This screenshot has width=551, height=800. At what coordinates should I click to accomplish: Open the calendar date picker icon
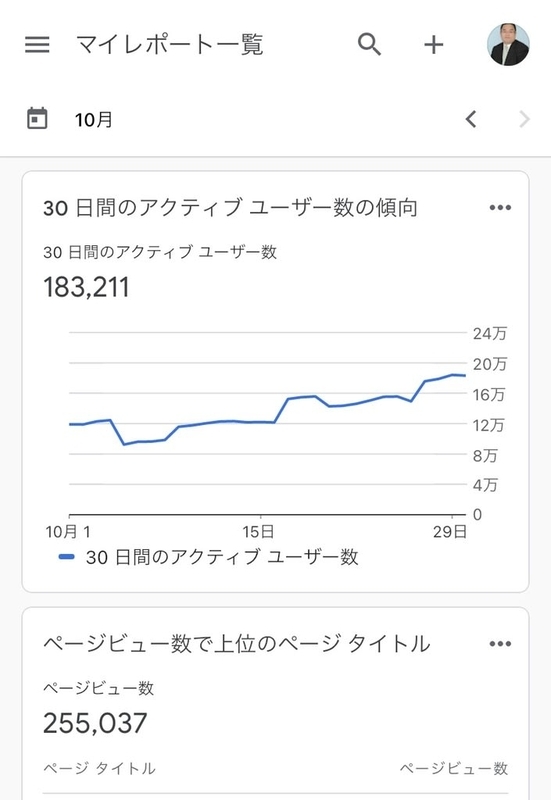pos(37,118)
